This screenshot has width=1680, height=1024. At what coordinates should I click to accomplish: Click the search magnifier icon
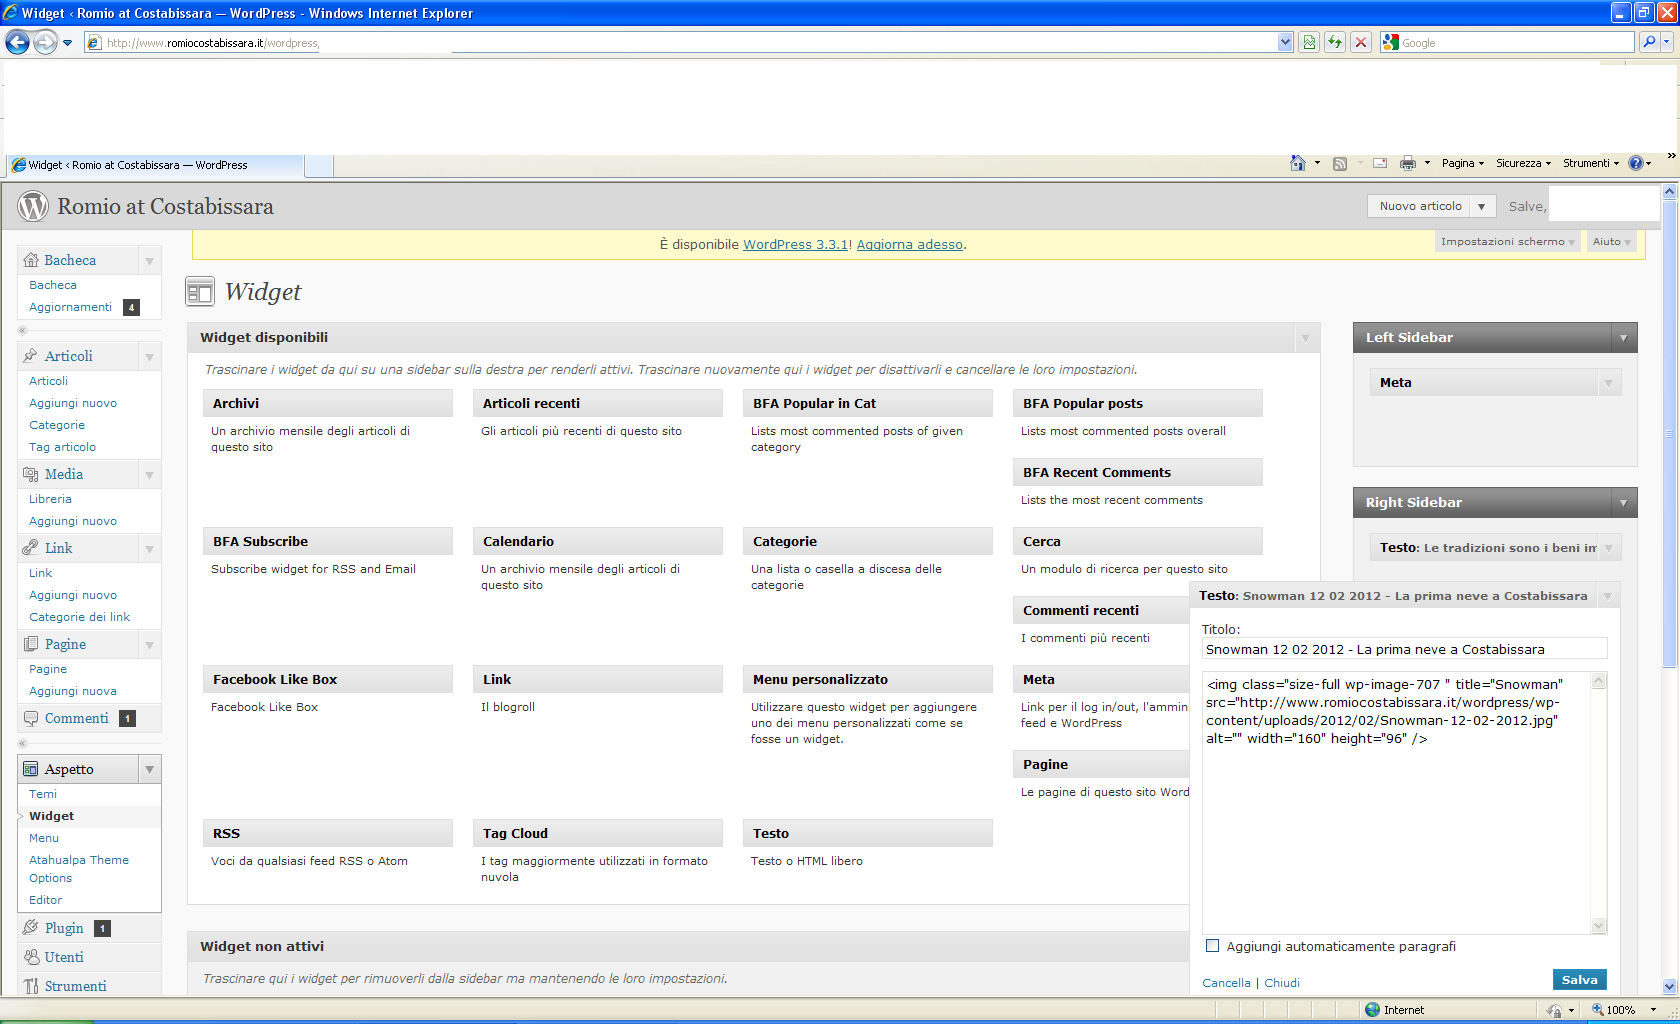click(x=1649, y=42)
